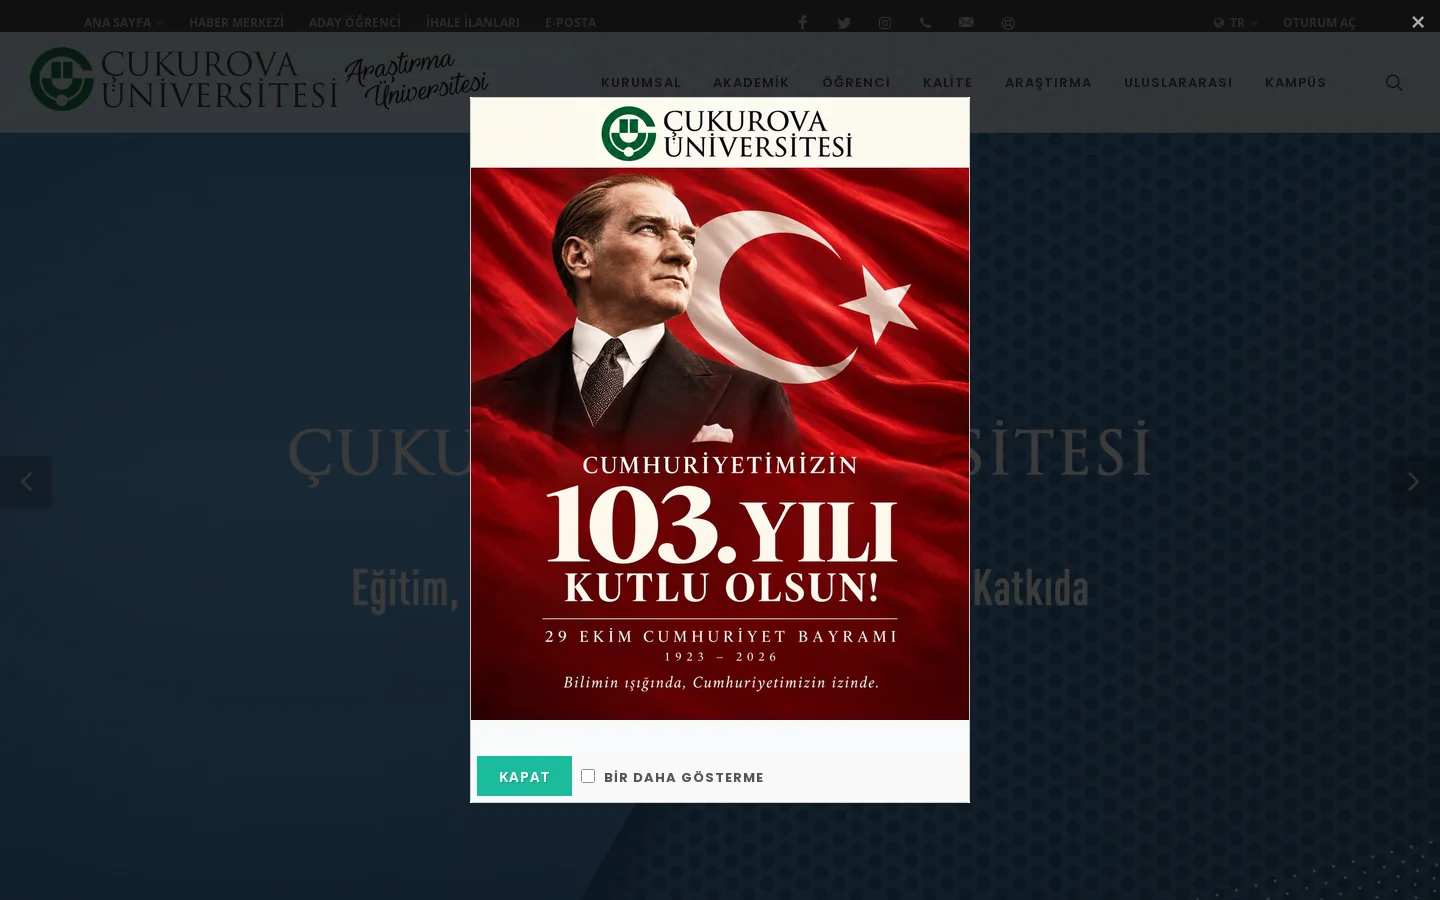This screenshot has height=900, width=1440.
Task: Click the Araştırma Üniversitesi script logo
Action: click(416, 80)
